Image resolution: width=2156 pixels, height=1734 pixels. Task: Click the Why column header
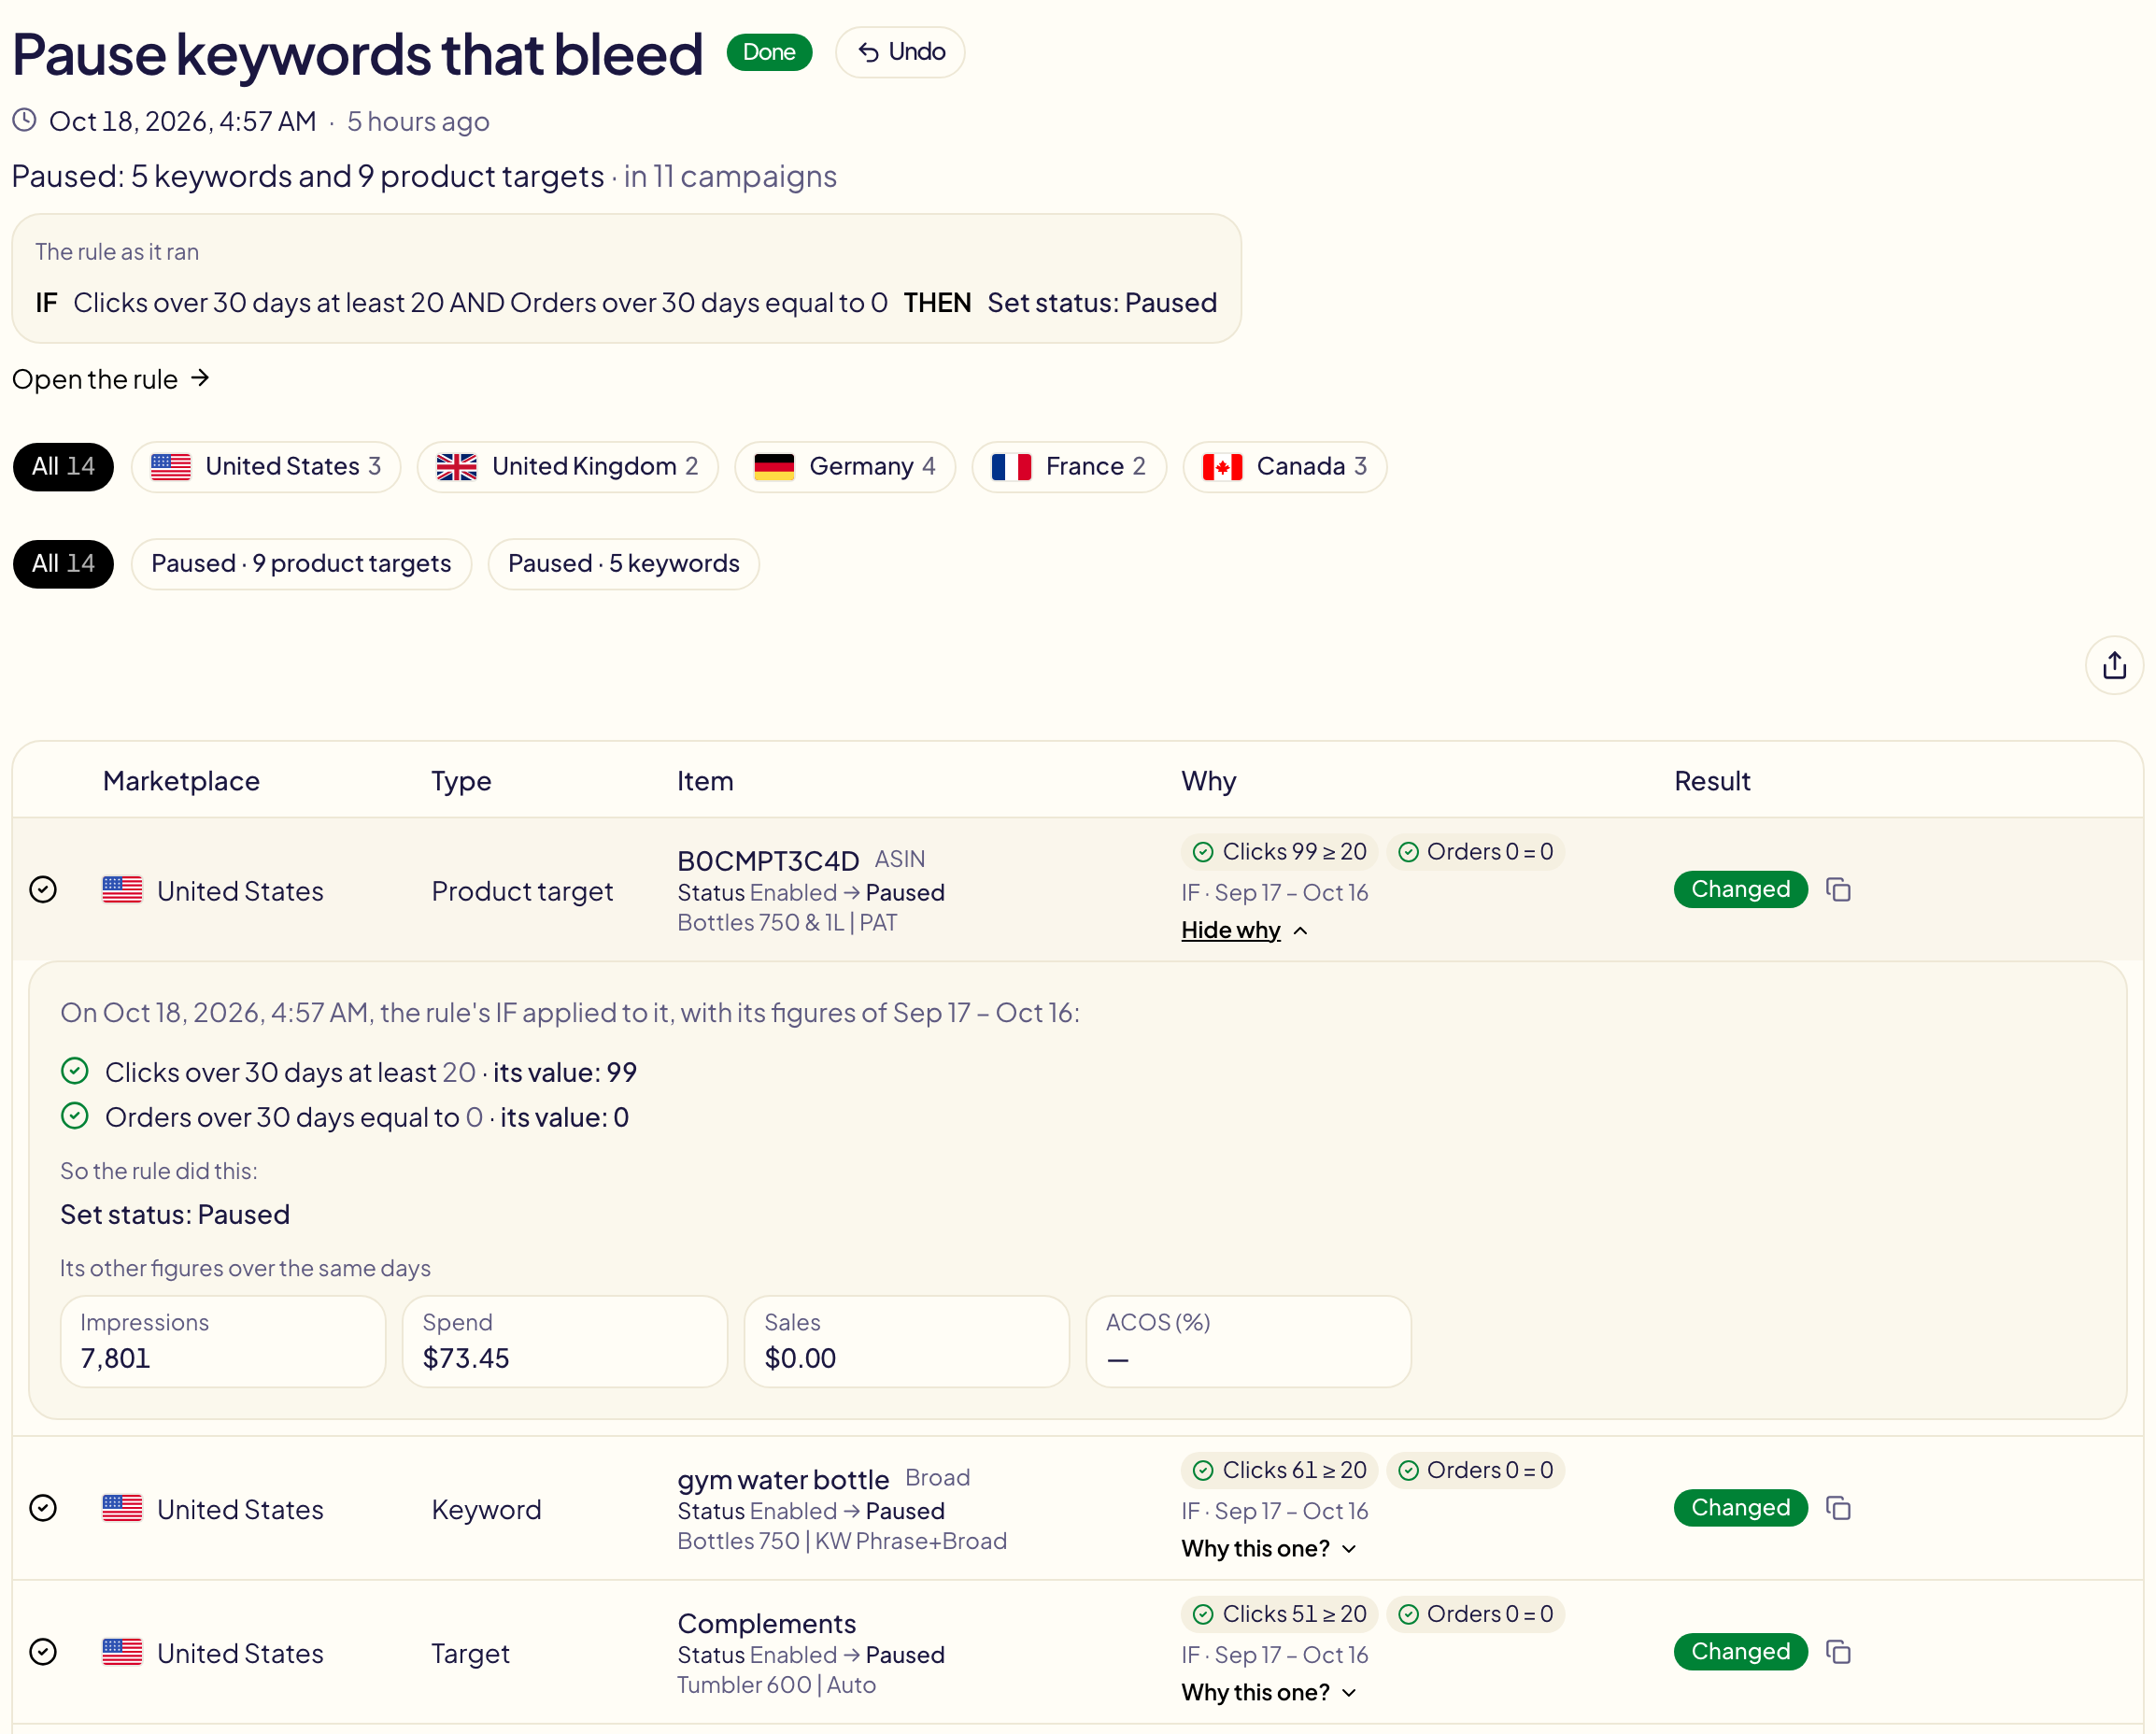tap(1209, 781)
